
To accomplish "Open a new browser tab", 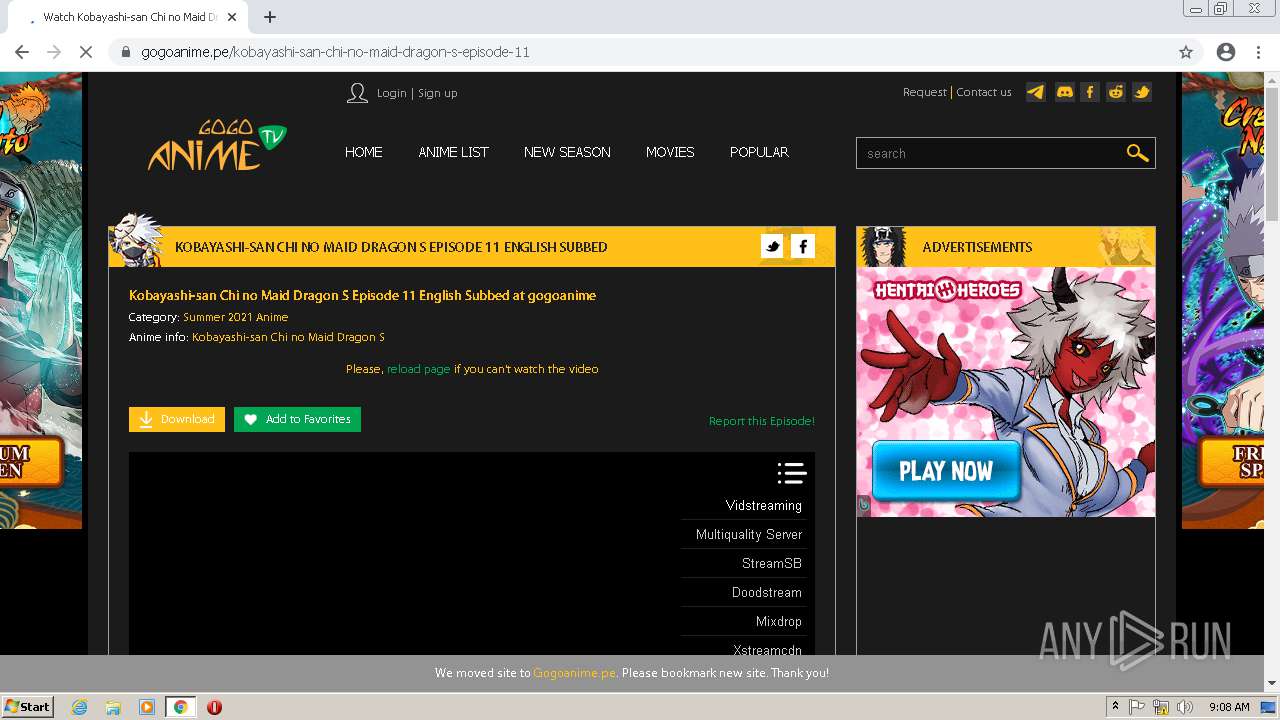I will [x=270, y=17].
